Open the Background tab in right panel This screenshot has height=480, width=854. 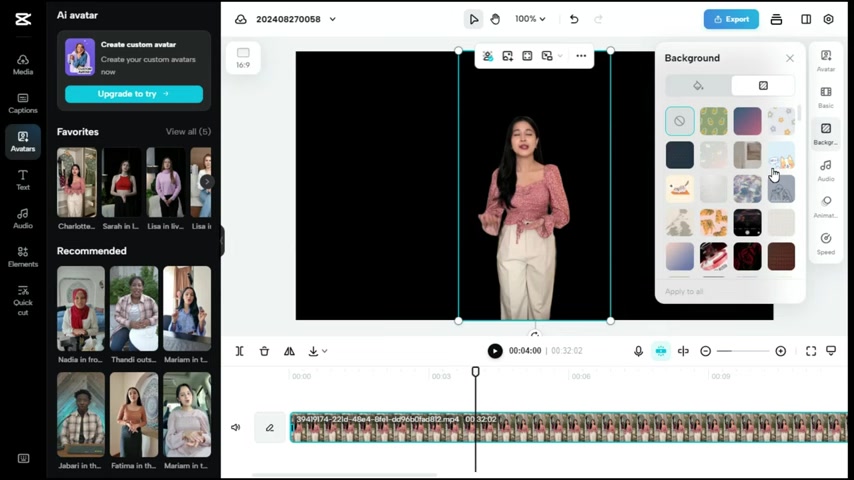826,133
